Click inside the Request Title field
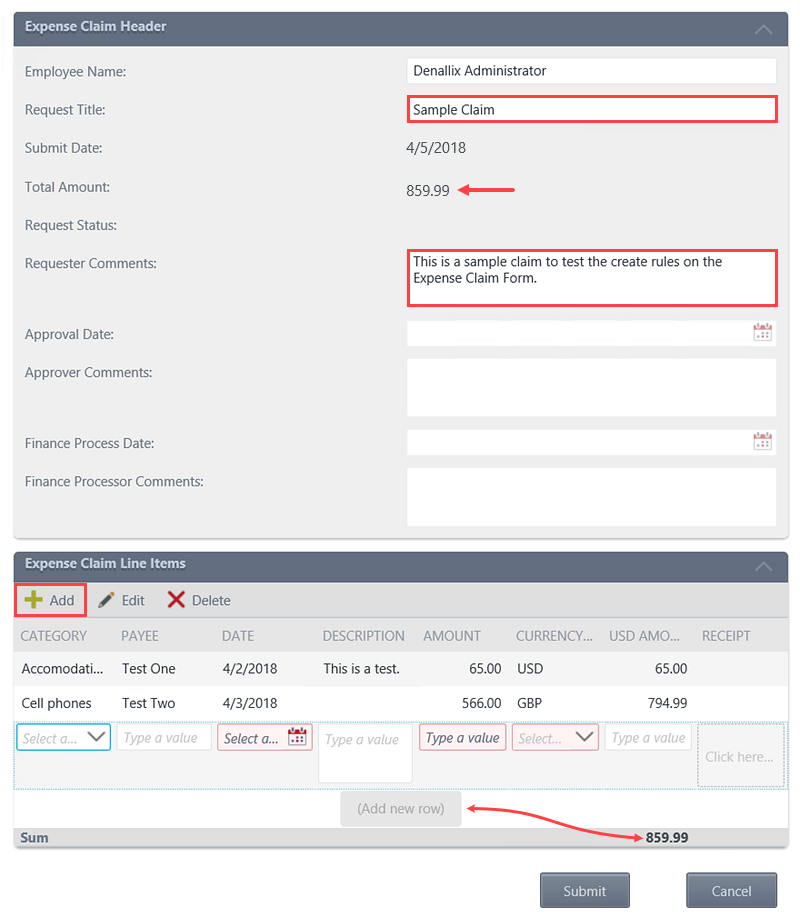800x917 pixels. click(590, 109)
